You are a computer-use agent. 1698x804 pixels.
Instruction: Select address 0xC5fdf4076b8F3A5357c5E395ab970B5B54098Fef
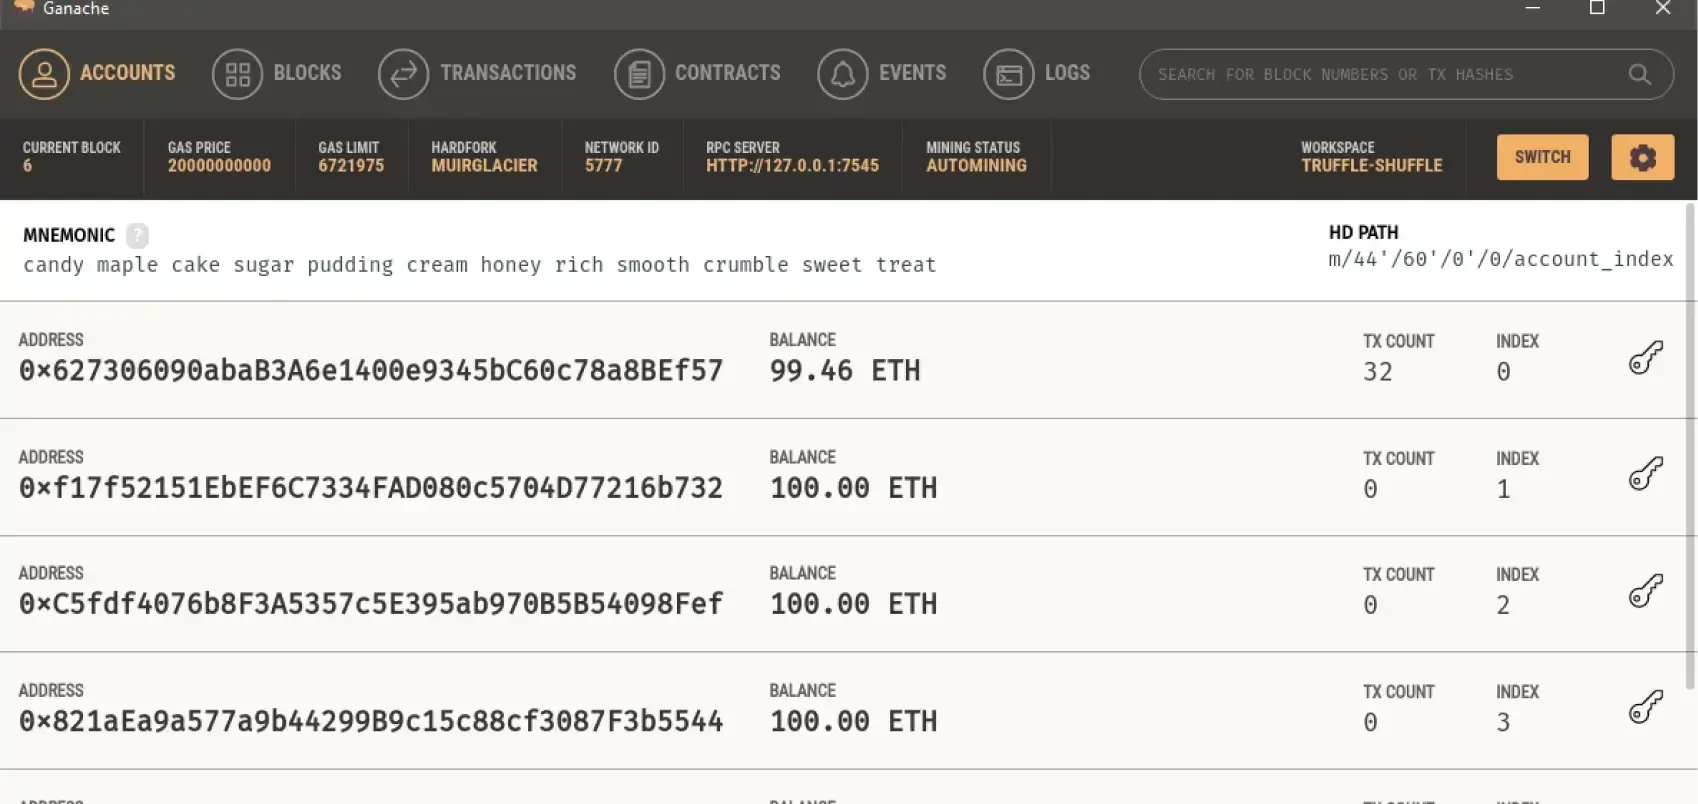[371, 604]
